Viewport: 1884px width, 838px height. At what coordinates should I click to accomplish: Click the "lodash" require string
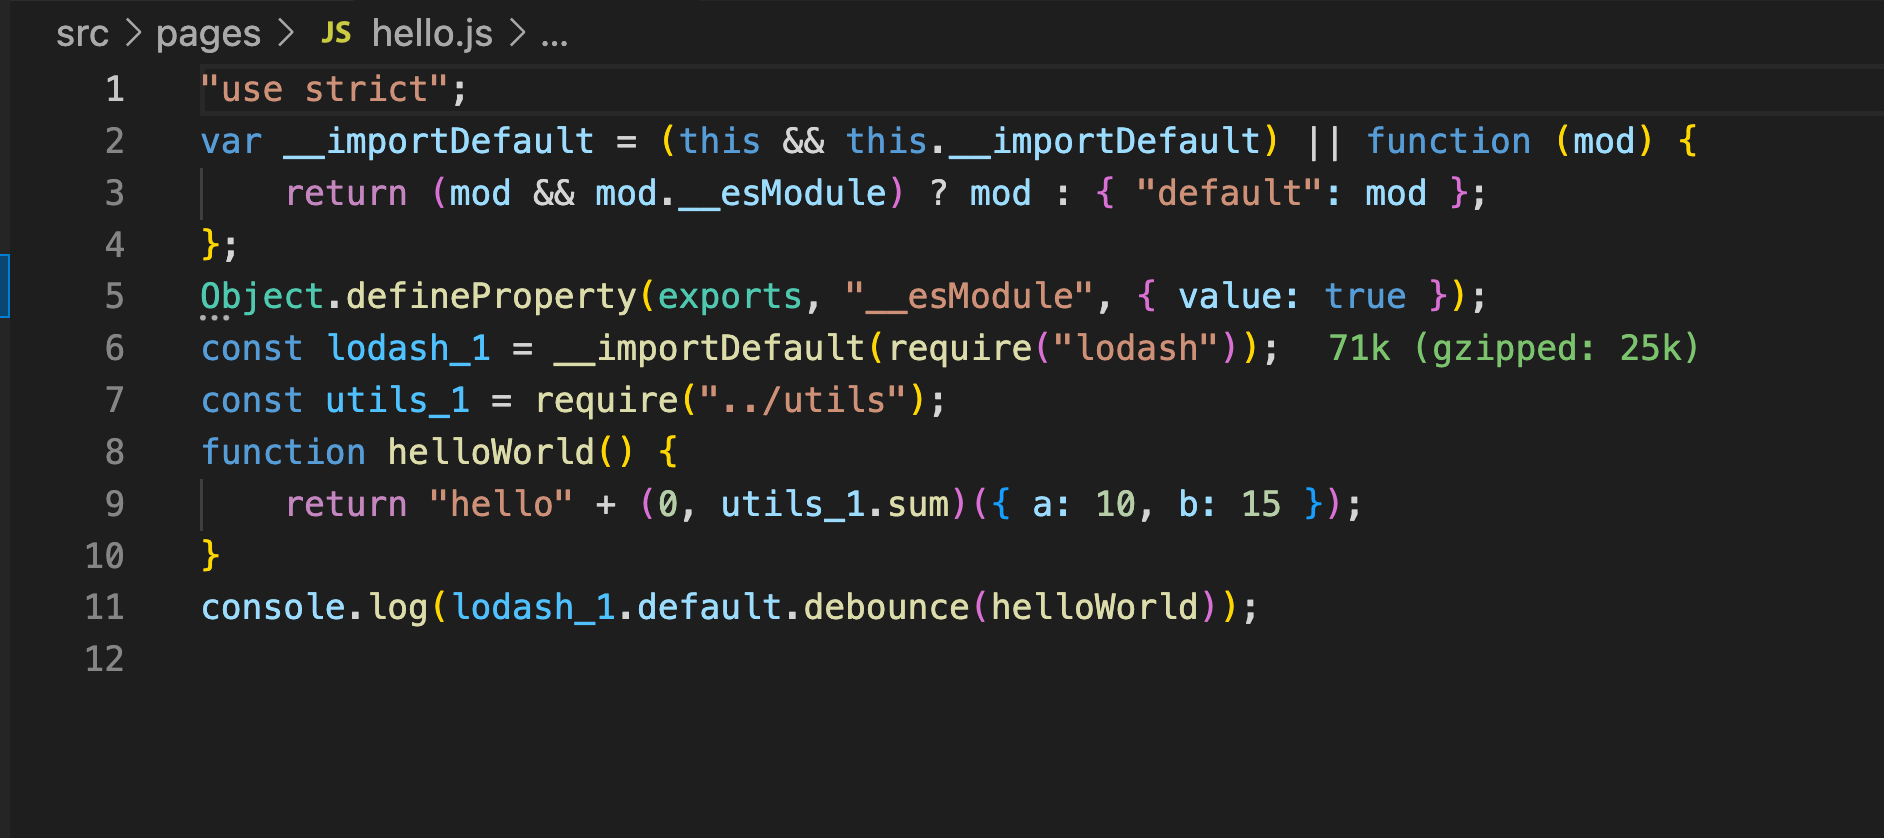pos(1136,348)
